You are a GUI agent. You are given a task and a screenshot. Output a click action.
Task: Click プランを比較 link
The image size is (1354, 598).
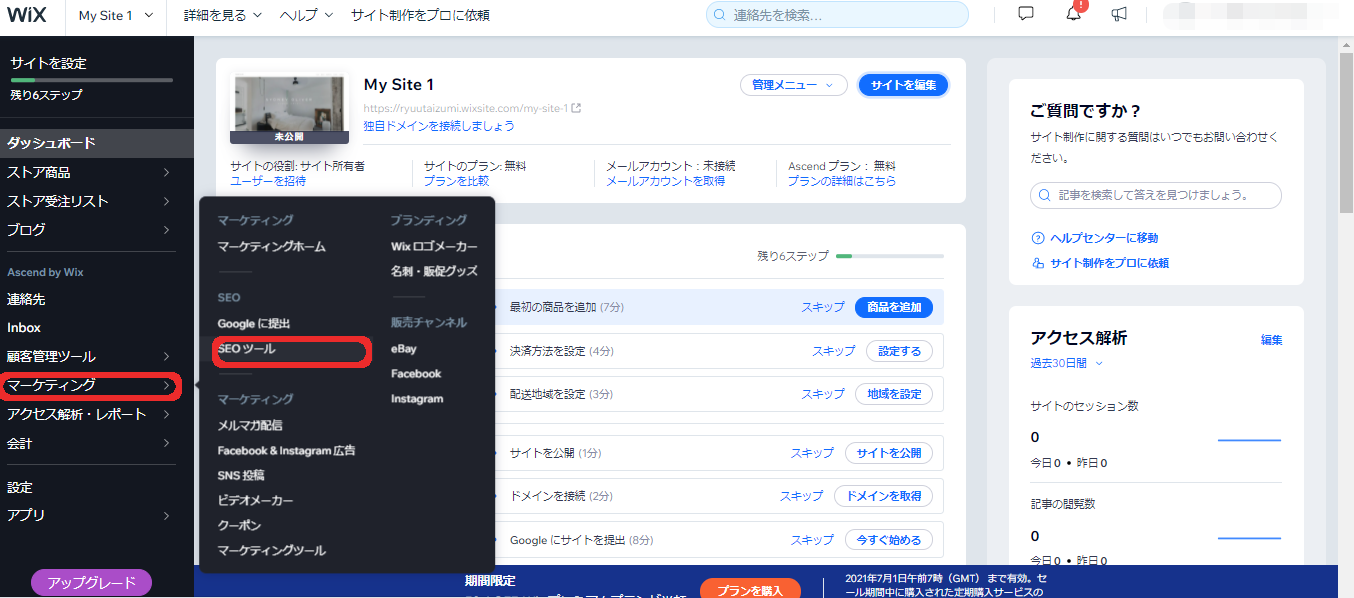coord(456,181)
